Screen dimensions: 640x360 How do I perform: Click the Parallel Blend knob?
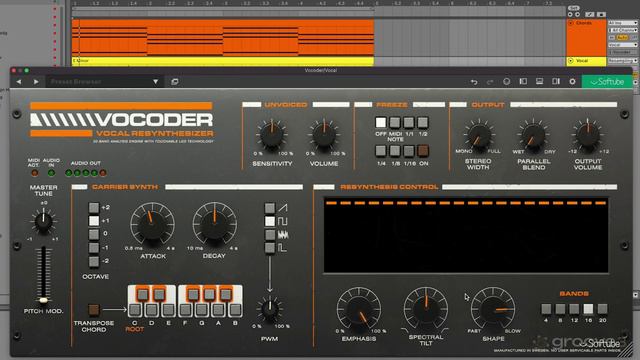coord(533,134)
